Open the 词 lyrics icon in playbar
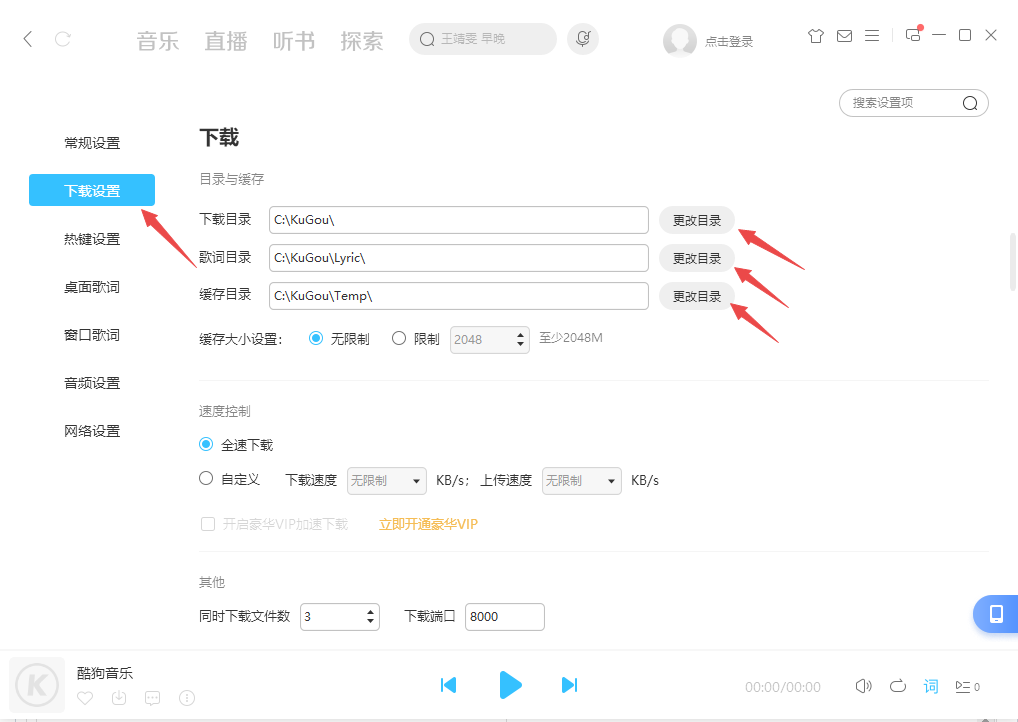 coord(931,686)
